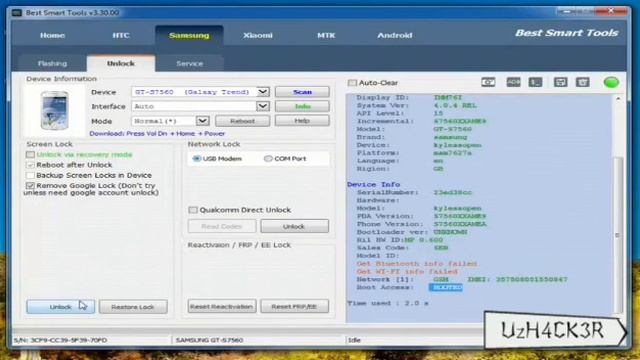Open the shell terminal icon in log toolbar
Screen dimensions: 640x360
pos(535,82)
